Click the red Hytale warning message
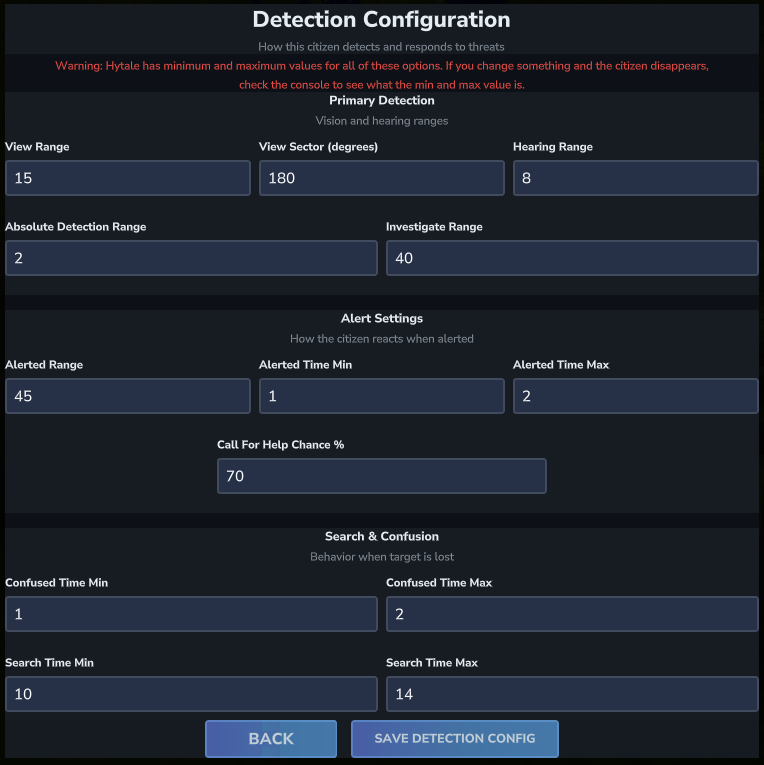This screenshot has height=765, width=764. coord(381,75)
